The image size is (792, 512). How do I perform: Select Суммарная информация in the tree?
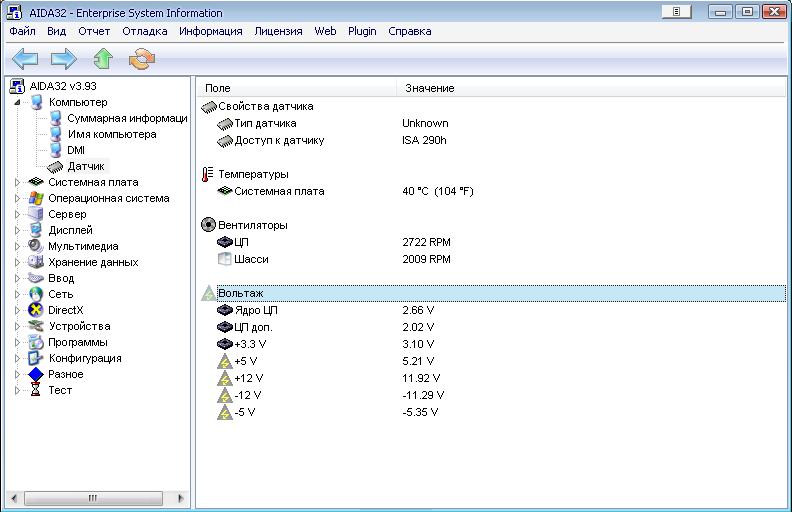127,118
